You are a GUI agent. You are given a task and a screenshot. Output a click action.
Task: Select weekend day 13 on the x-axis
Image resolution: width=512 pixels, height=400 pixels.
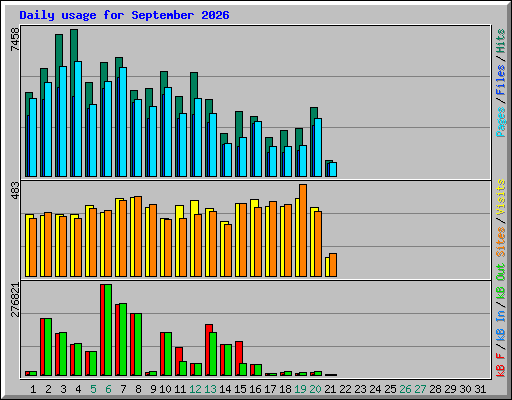(x=210, y=389)
